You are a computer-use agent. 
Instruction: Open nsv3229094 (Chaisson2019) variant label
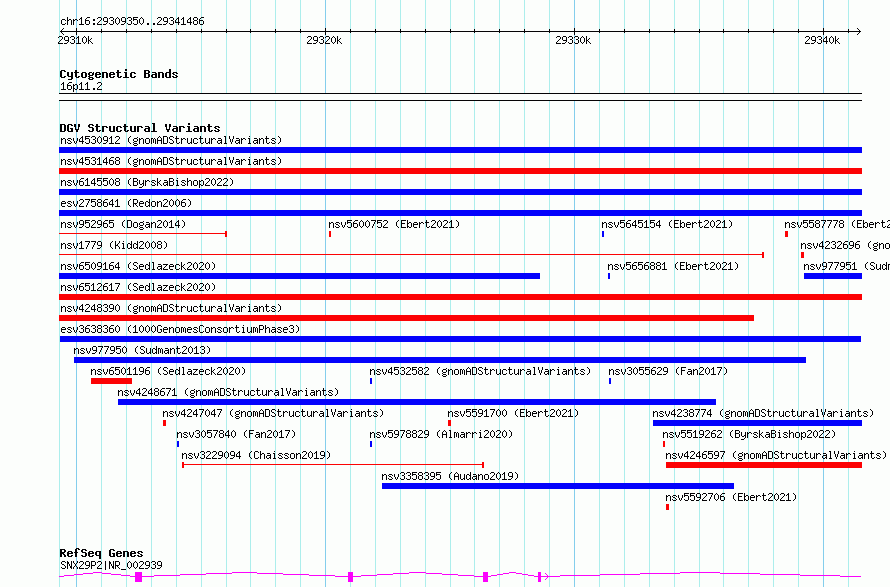(x=256, y=455)
